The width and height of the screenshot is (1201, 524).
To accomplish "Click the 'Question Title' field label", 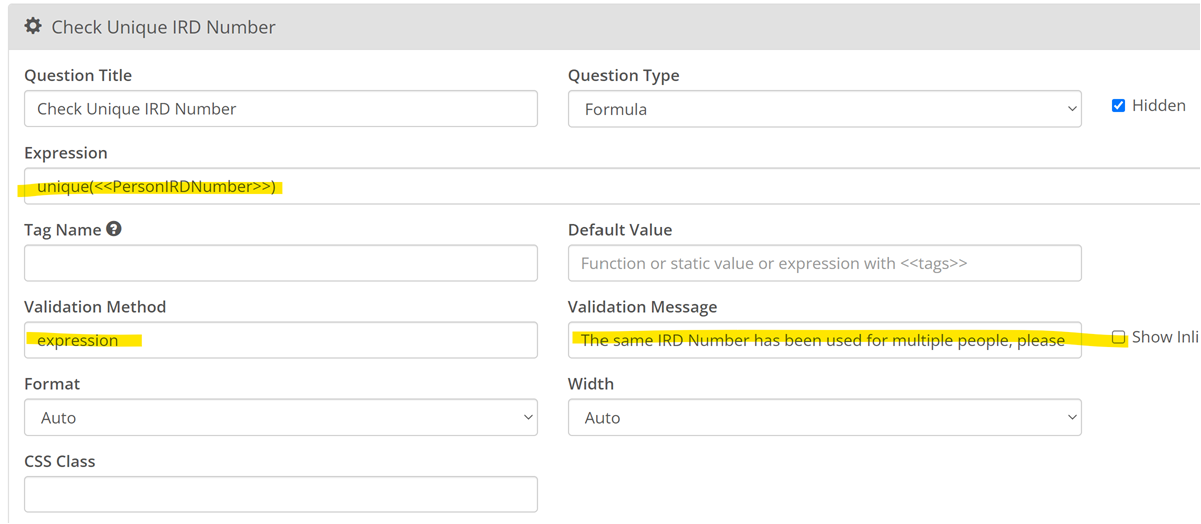I will (x=78, y=76).
